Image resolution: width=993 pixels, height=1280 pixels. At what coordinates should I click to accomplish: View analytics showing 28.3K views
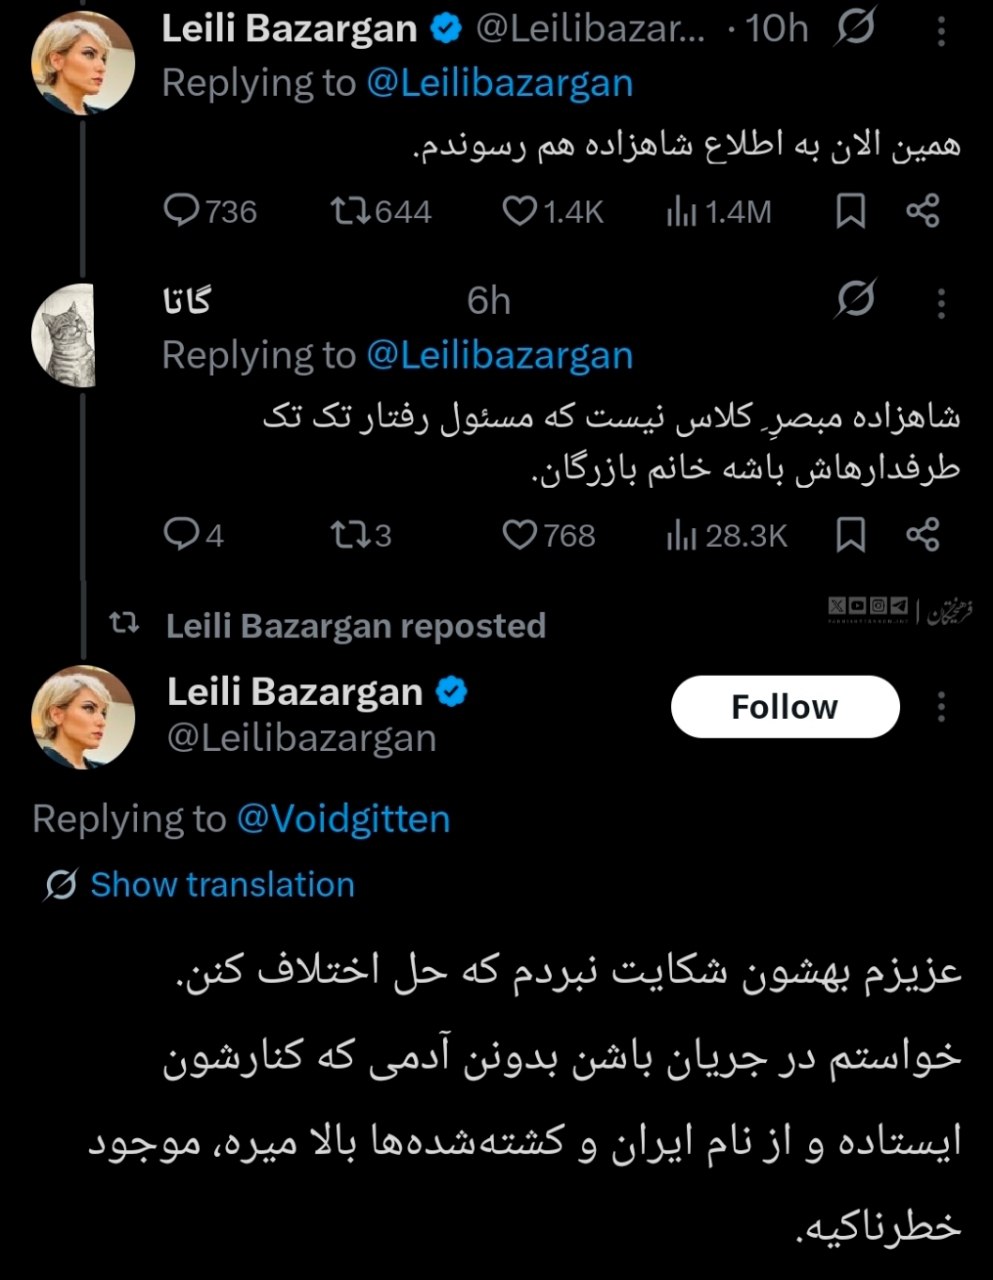tap(681, 535)
